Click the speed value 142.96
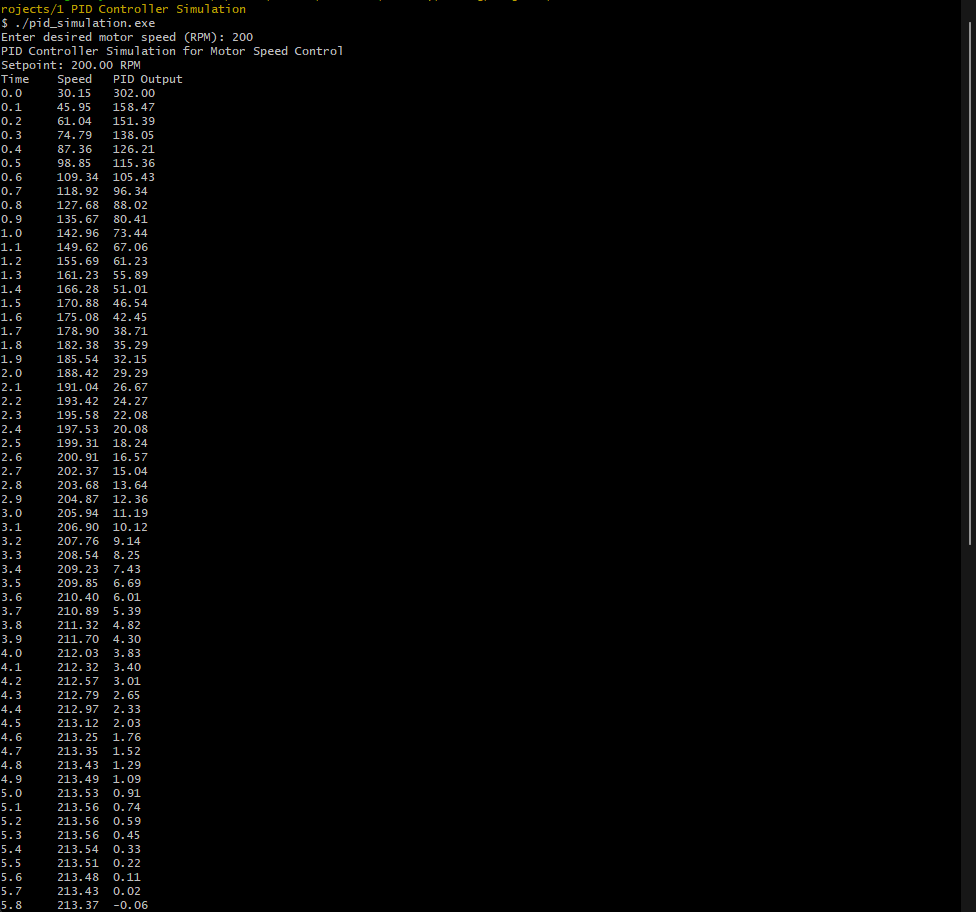976x912 pixels. [78, 233]
